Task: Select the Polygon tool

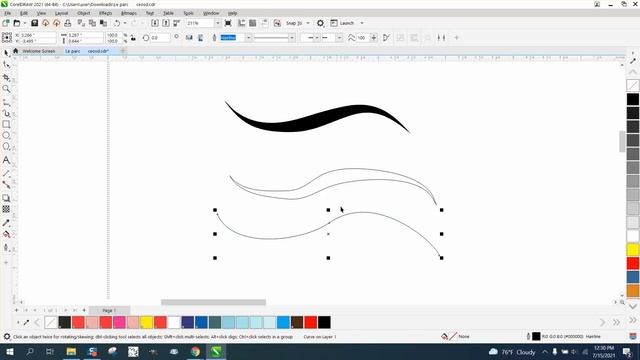Action: coord(6,146)
